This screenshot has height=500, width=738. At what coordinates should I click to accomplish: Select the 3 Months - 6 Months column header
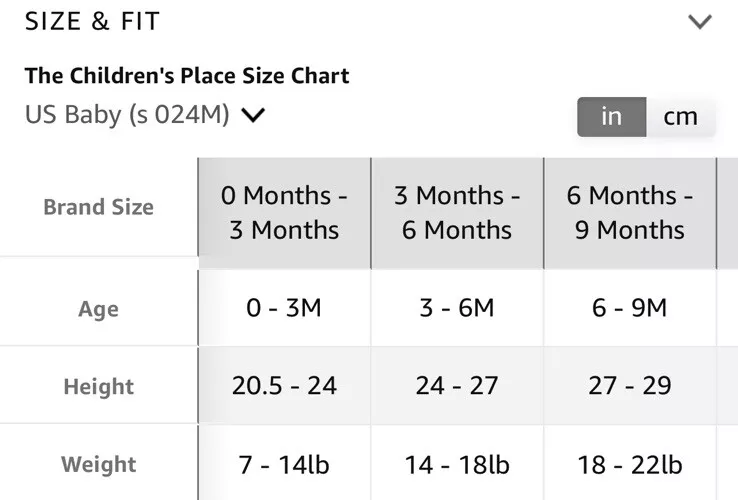(x=457, y=213)
